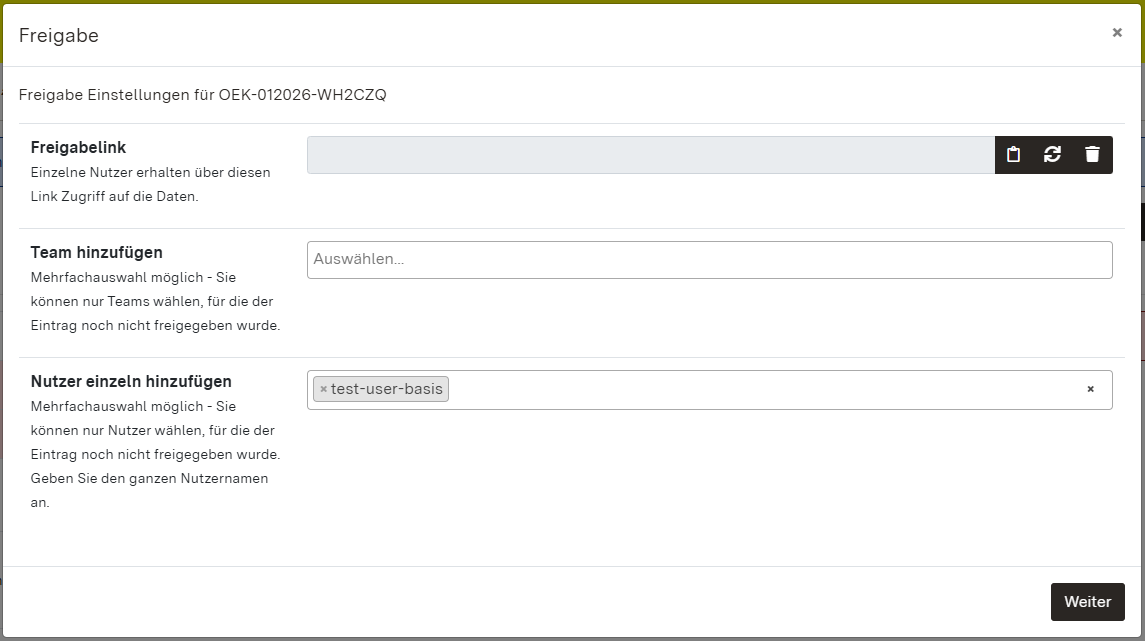Viewport: 1145px width, 641px height.
Task: Open the Team hinzufügen Auswählen dropdown
Action: click(x=709, y=260)
